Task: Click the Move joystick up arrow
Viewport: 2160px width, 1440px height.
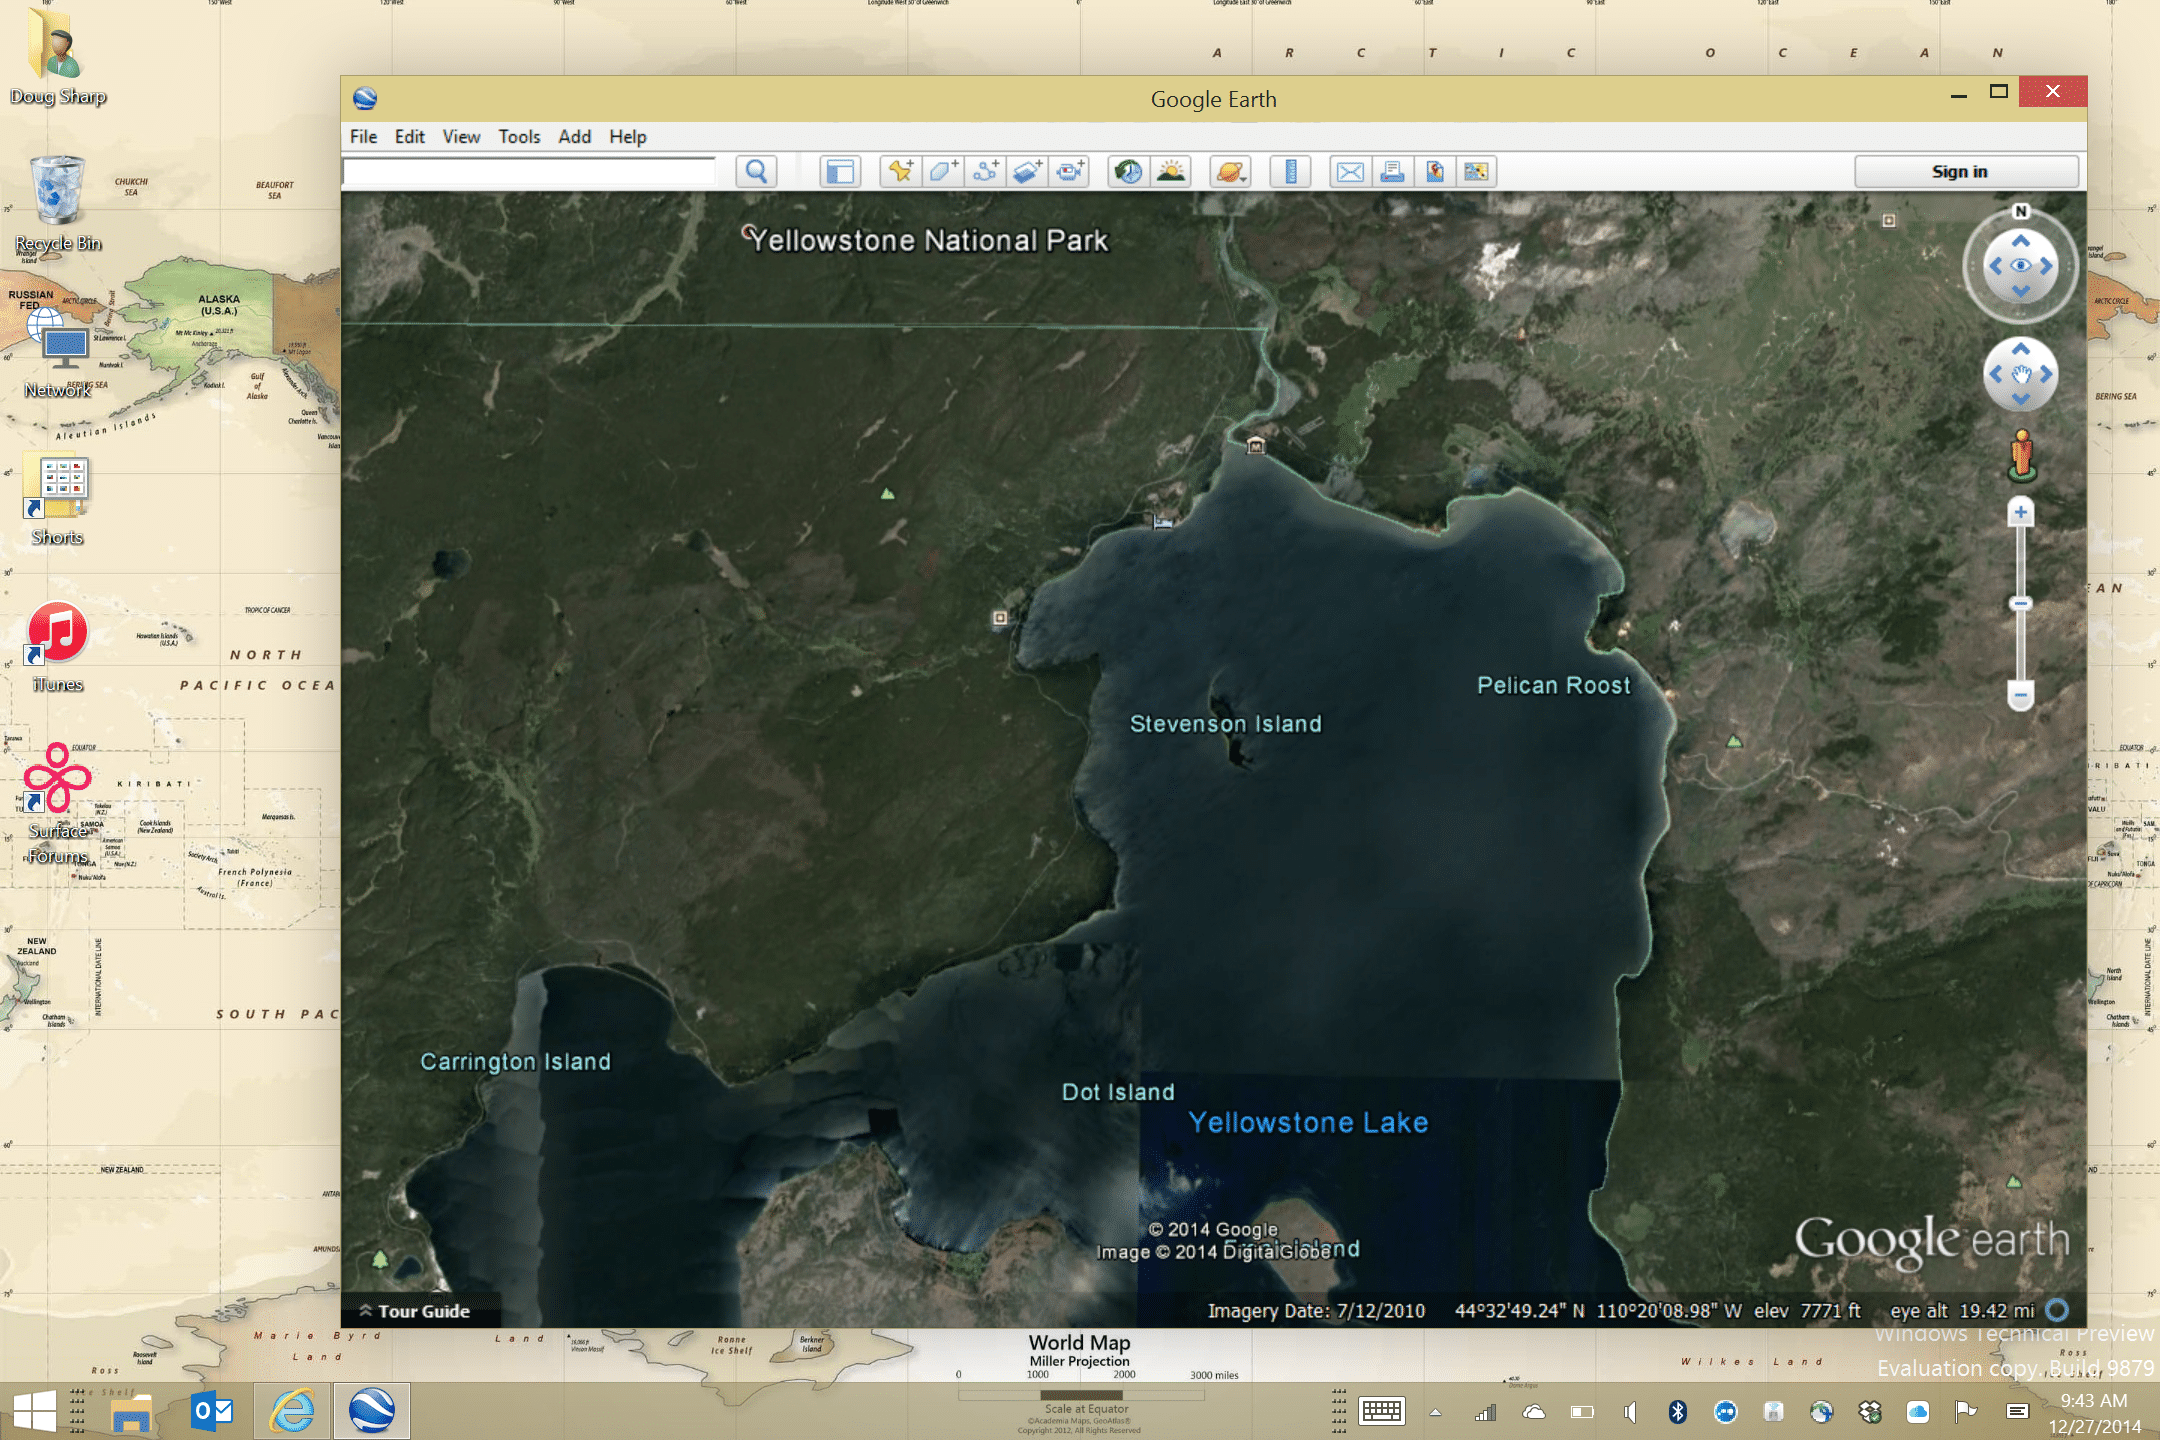Action: (x=2021, y=349)
